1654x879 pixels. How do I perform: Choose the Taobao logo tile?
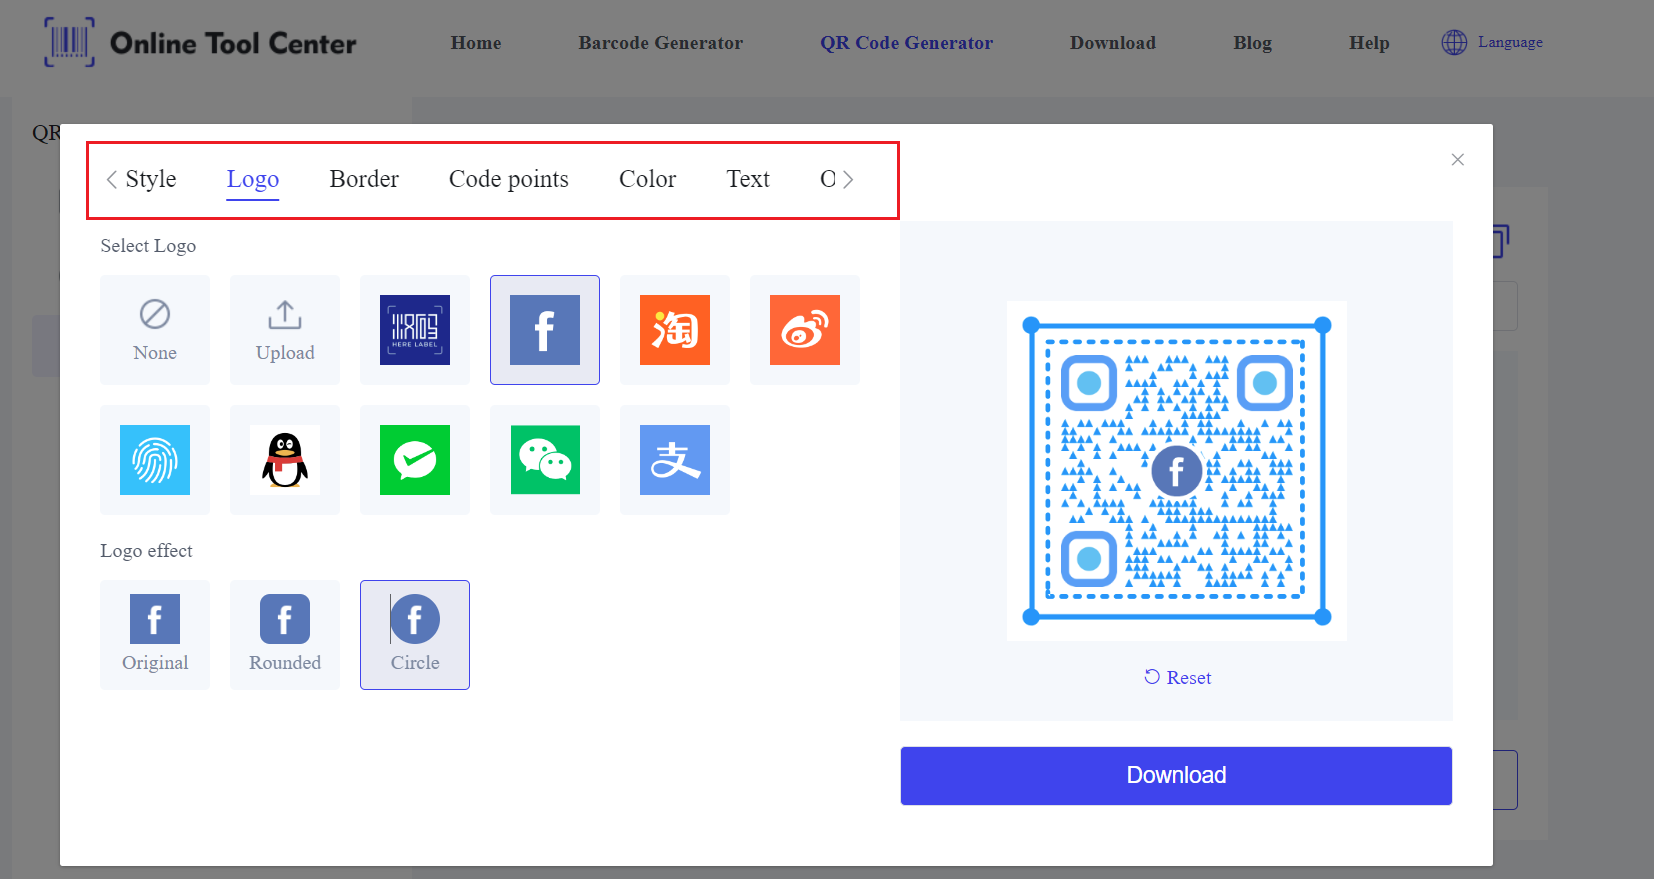coord(675,330)
